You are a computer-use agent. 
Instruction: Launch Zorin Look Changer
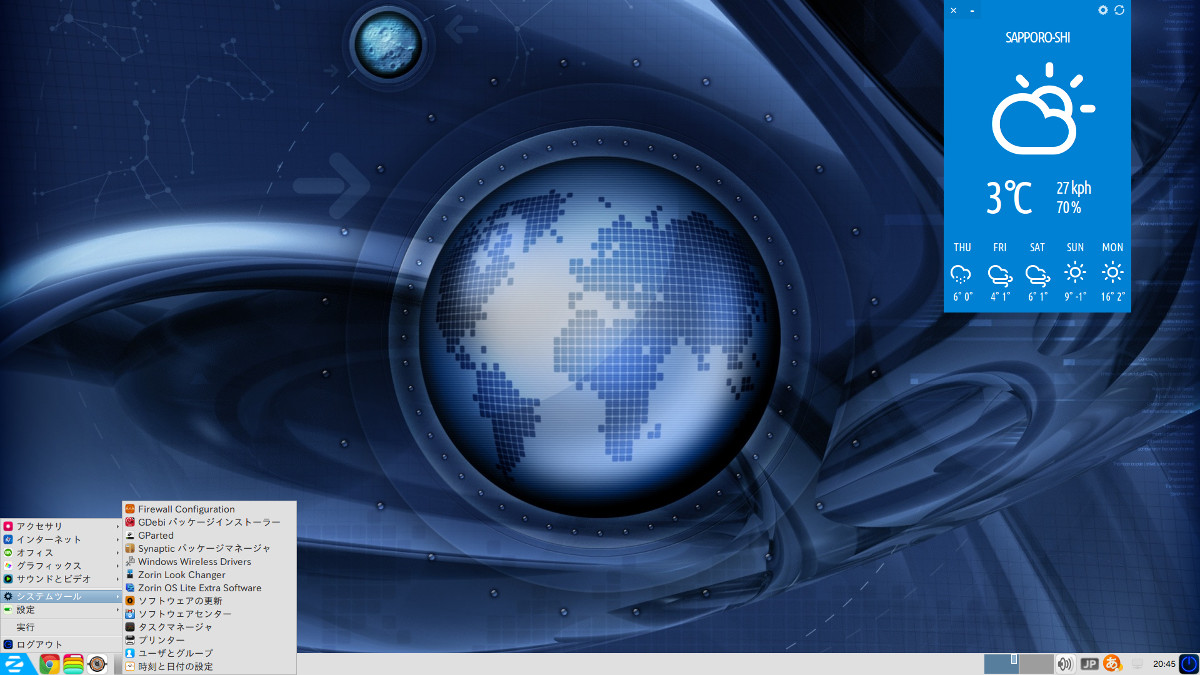tap(209, 574)
